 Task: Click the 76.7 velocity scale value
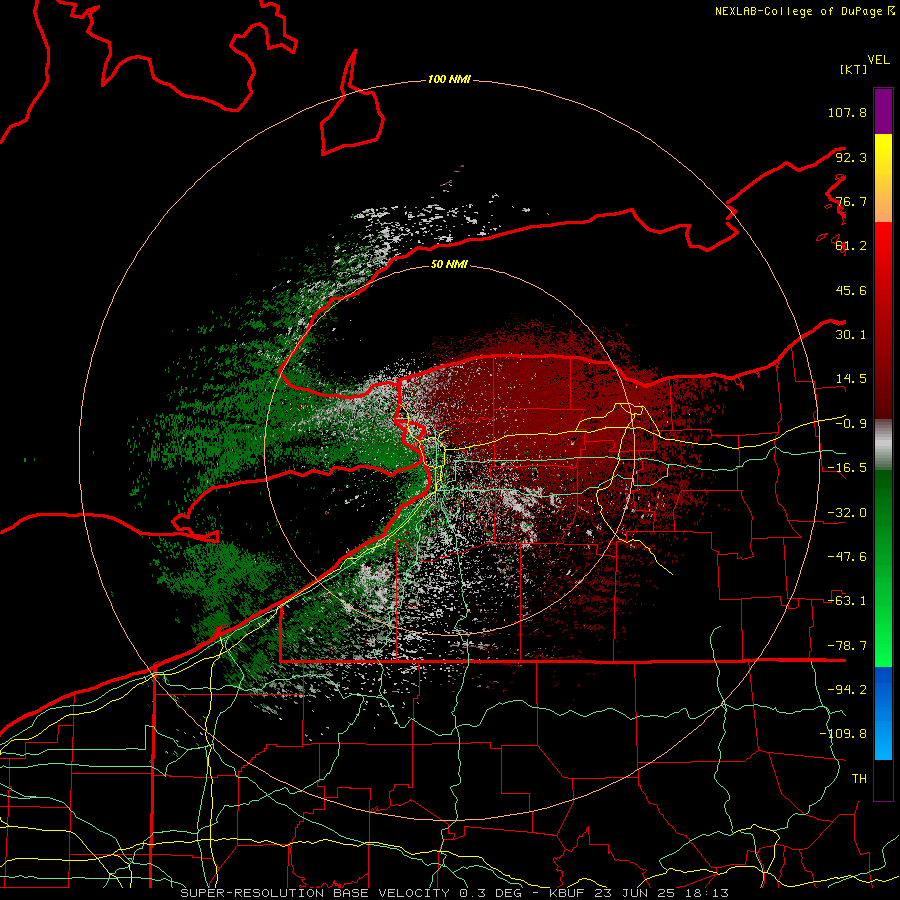tap(851, 201)
